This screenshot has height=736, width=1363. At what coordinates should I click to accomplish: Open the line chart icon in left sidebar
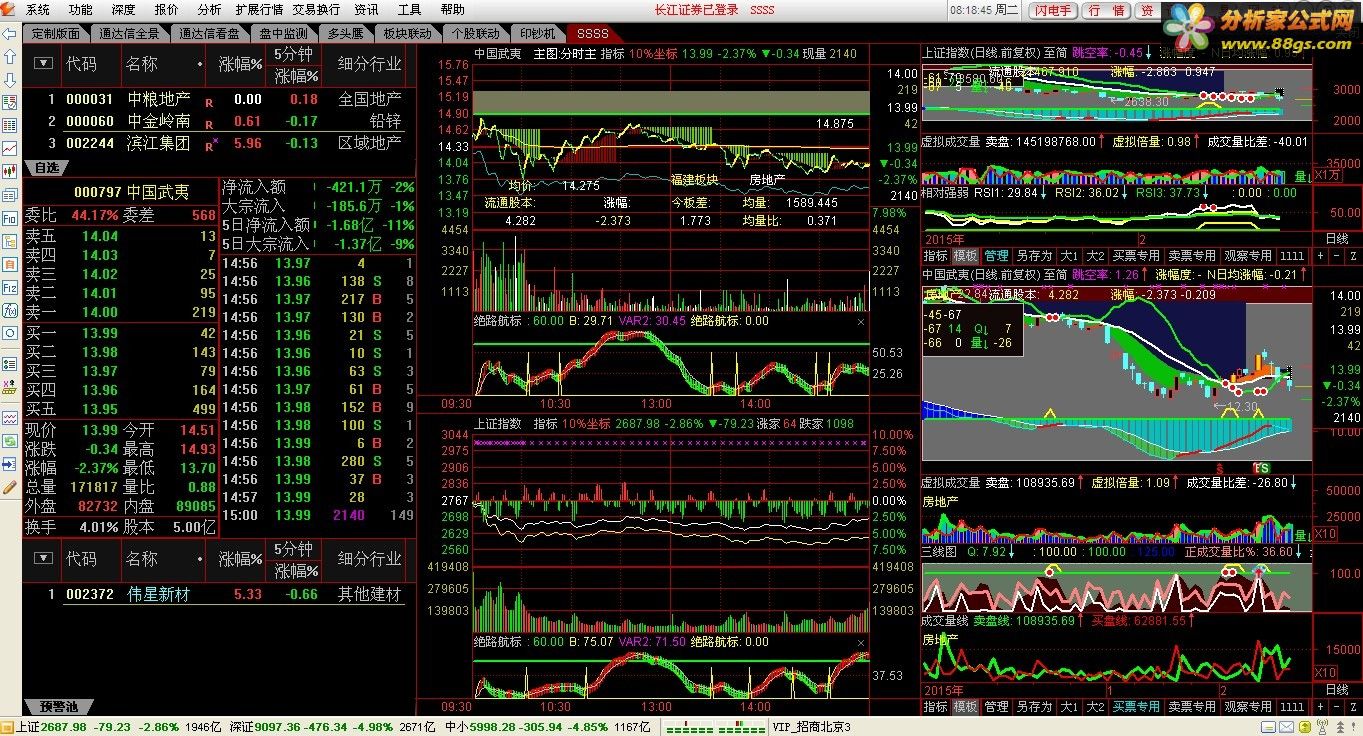(11, 149)
